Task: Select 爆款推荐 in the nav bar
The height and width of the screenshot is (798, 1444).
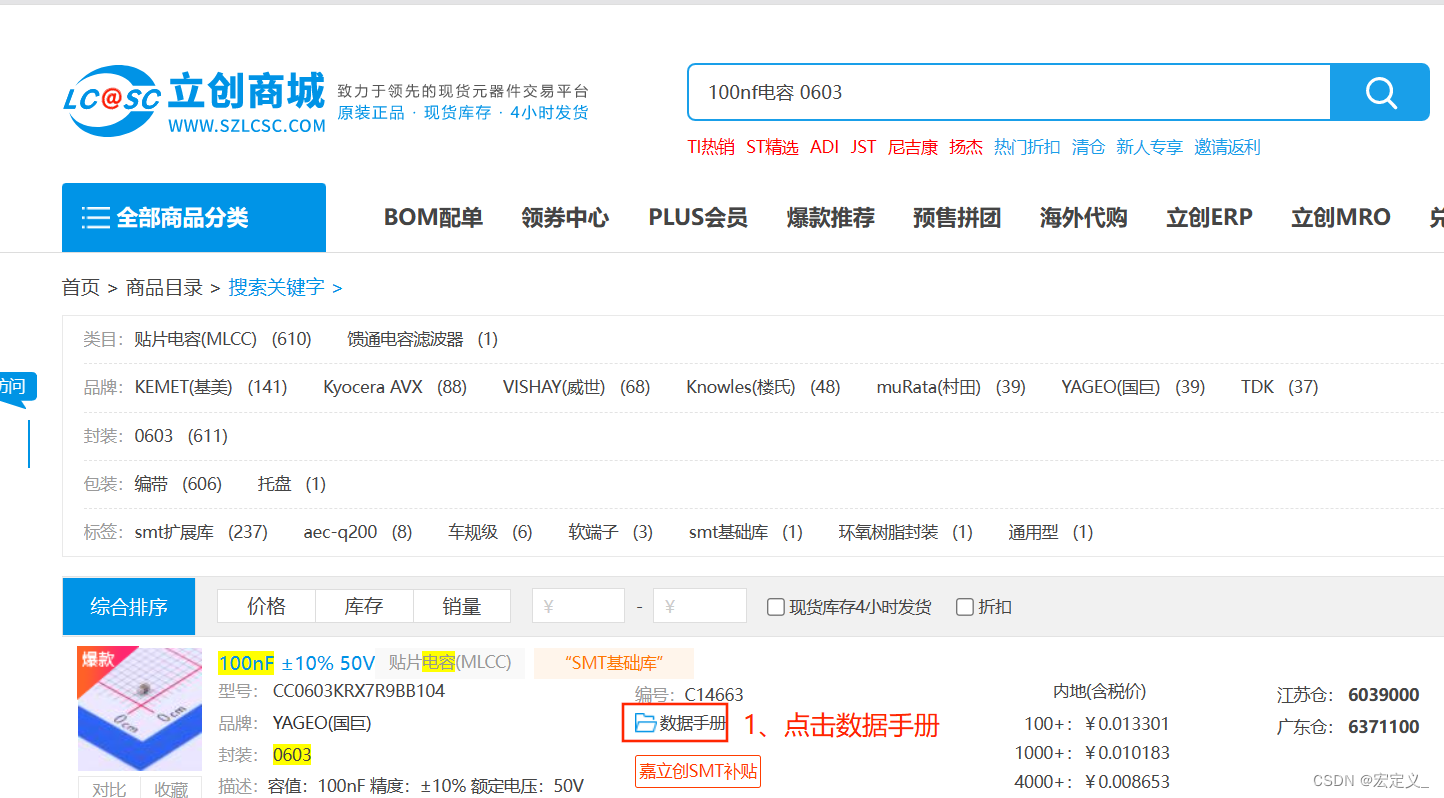Action: (x=831, y=218)
